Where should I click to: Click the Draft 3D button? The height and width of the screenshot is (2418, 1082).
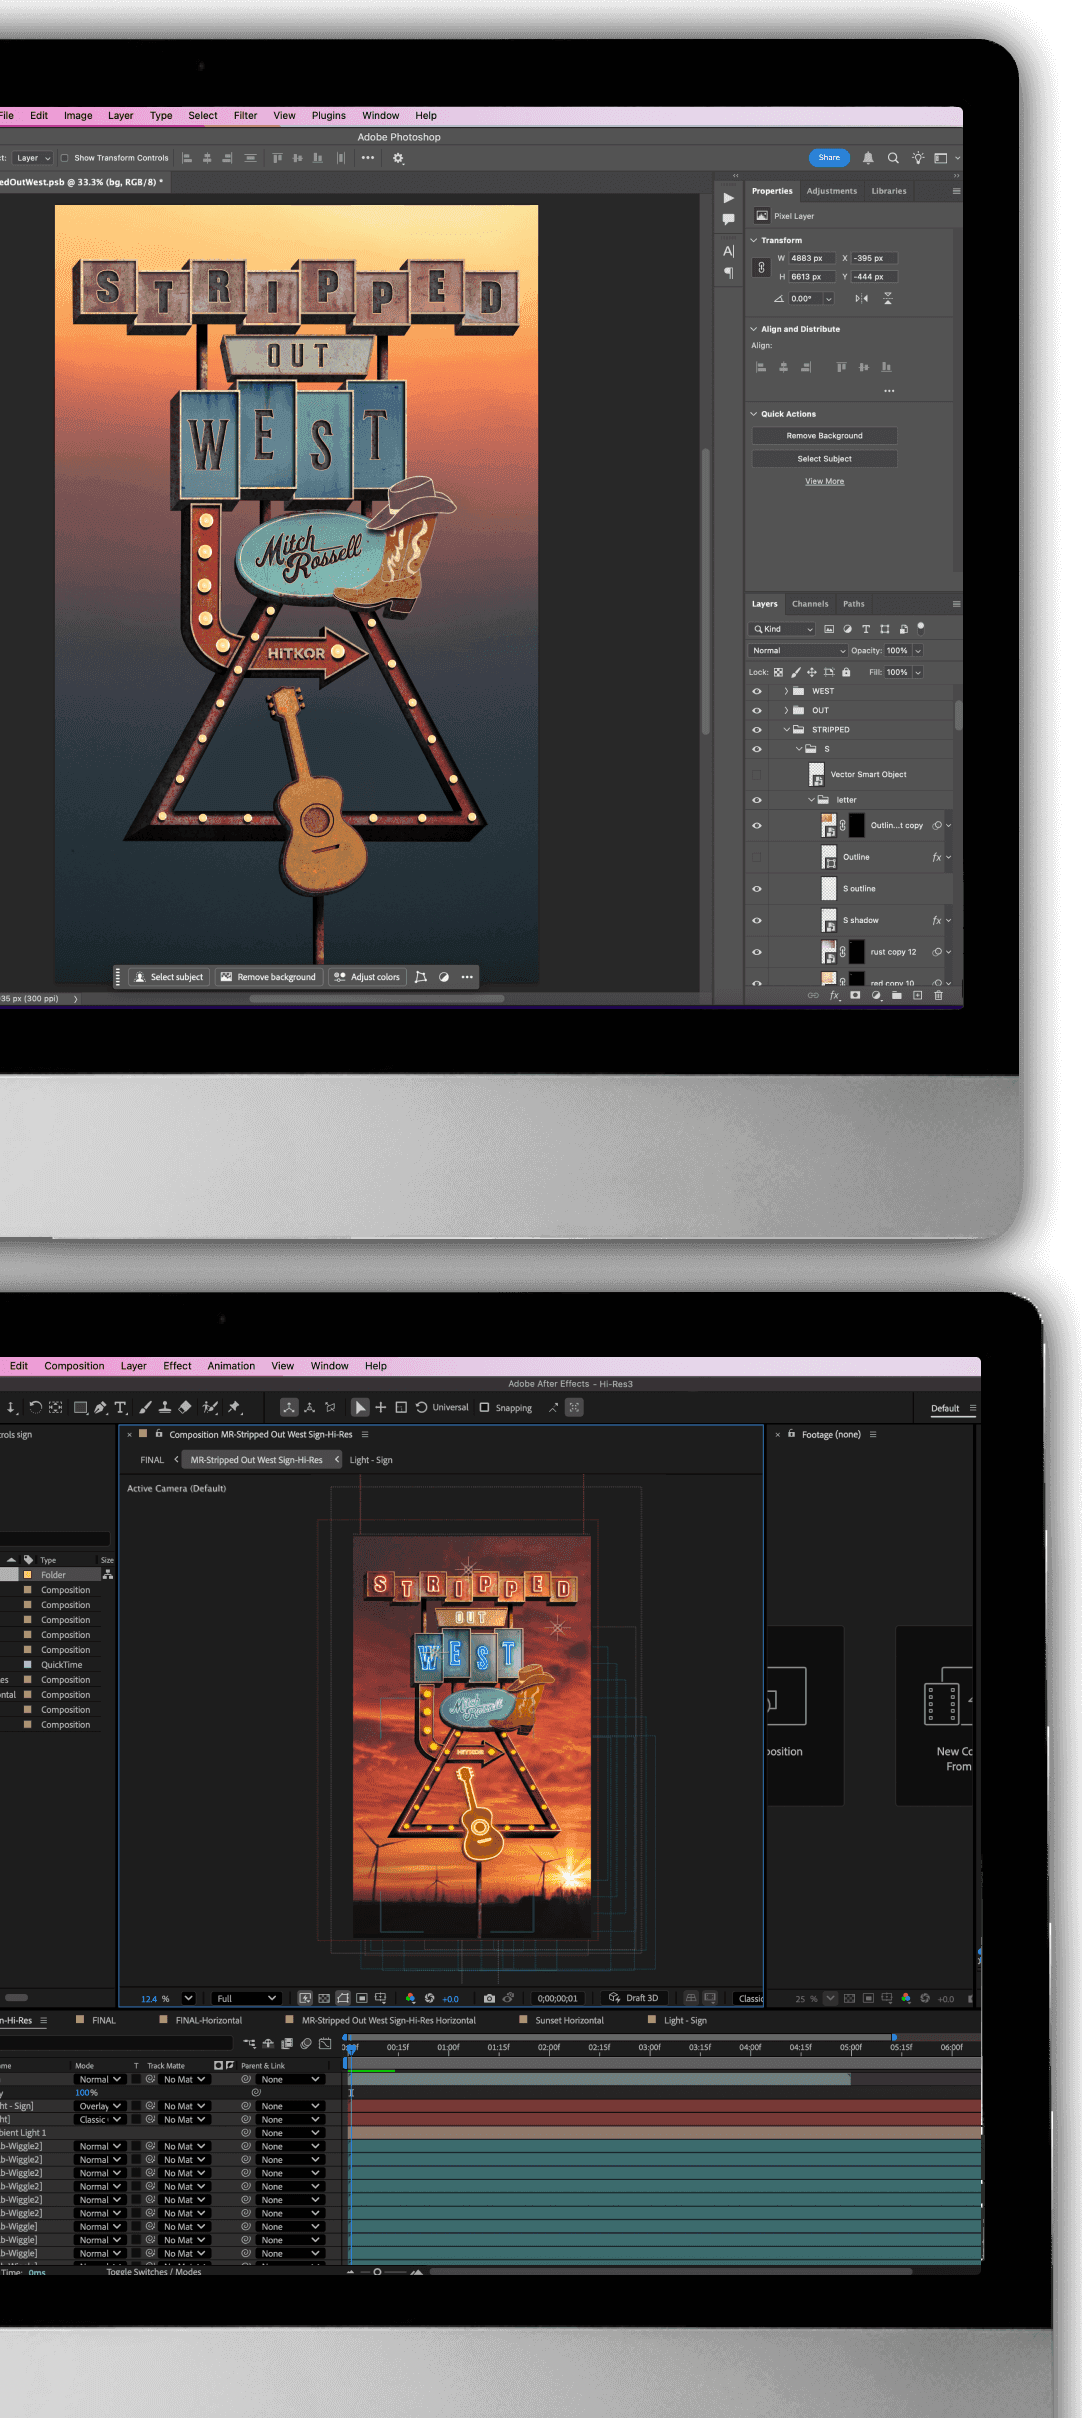(634, 1999)
